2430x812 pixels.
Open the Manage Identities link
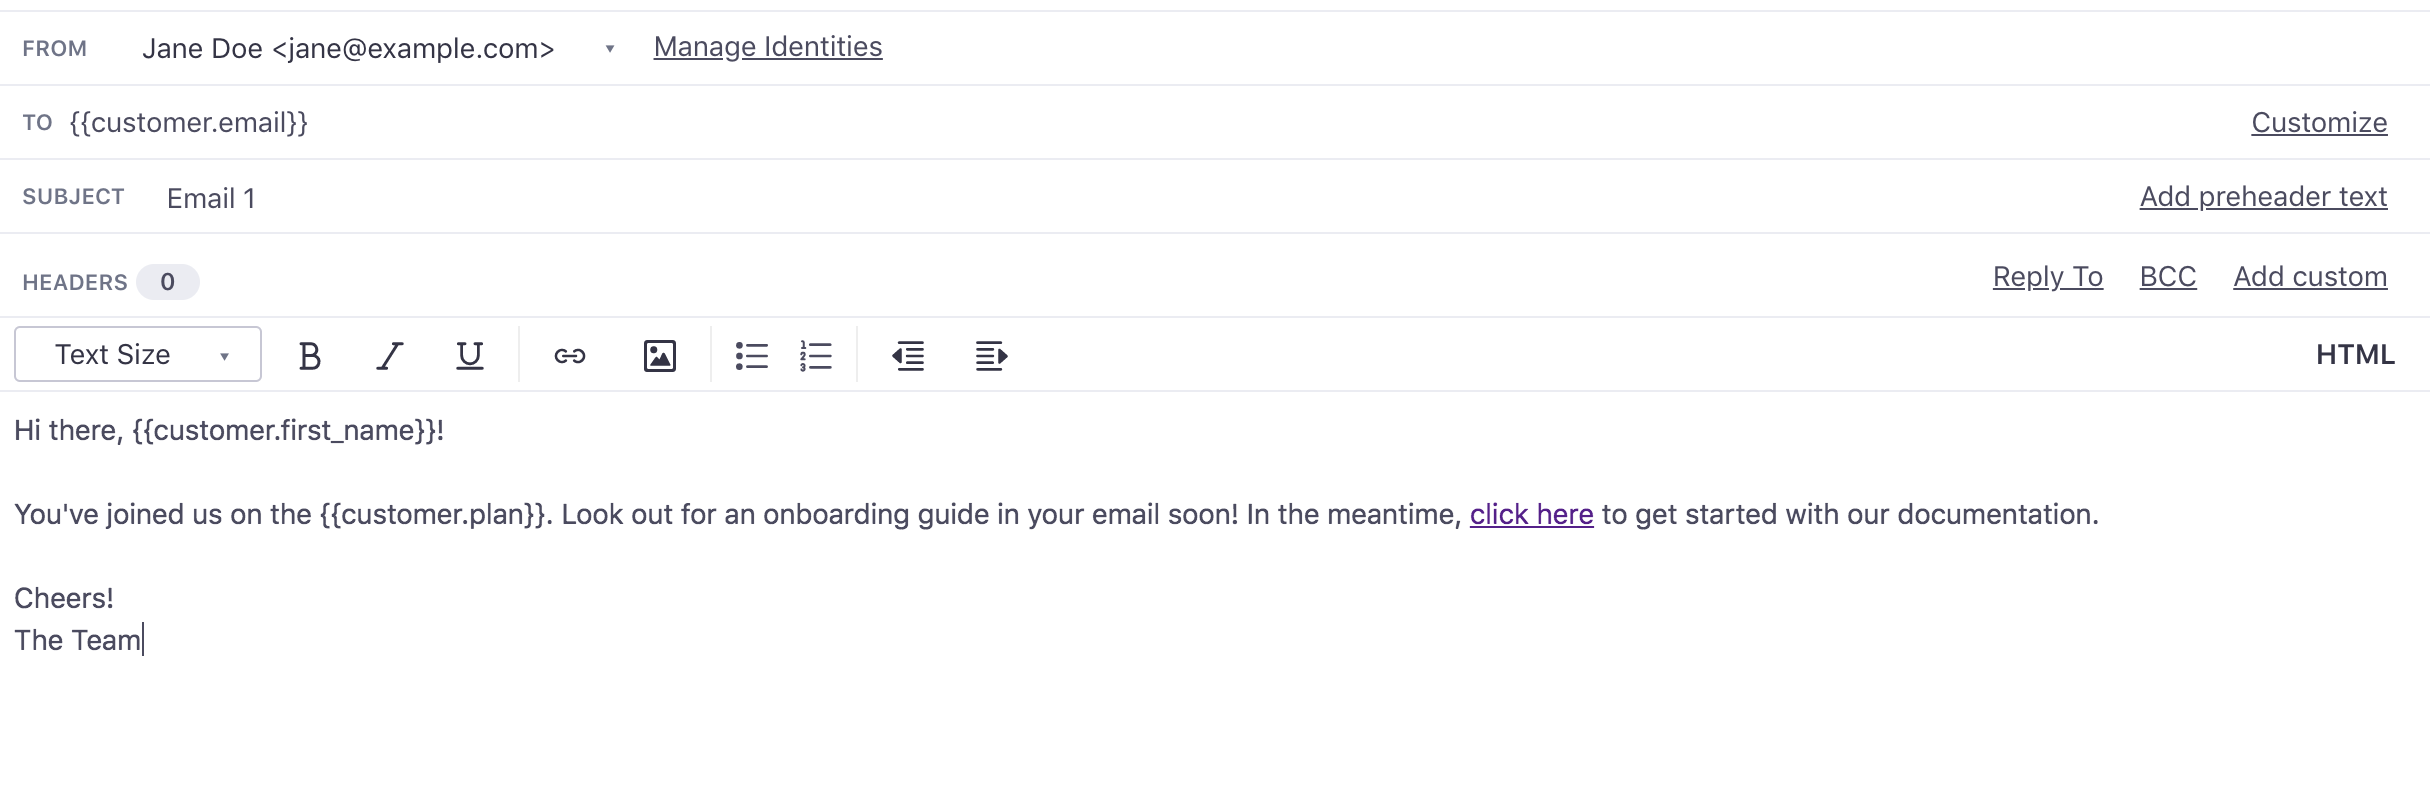tap(767, 47)
